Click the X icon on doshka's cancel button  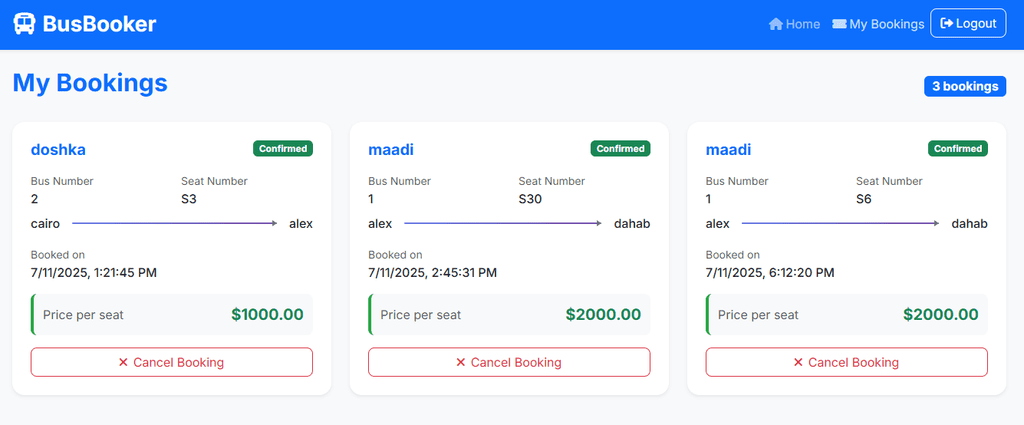tap(123, 362)
